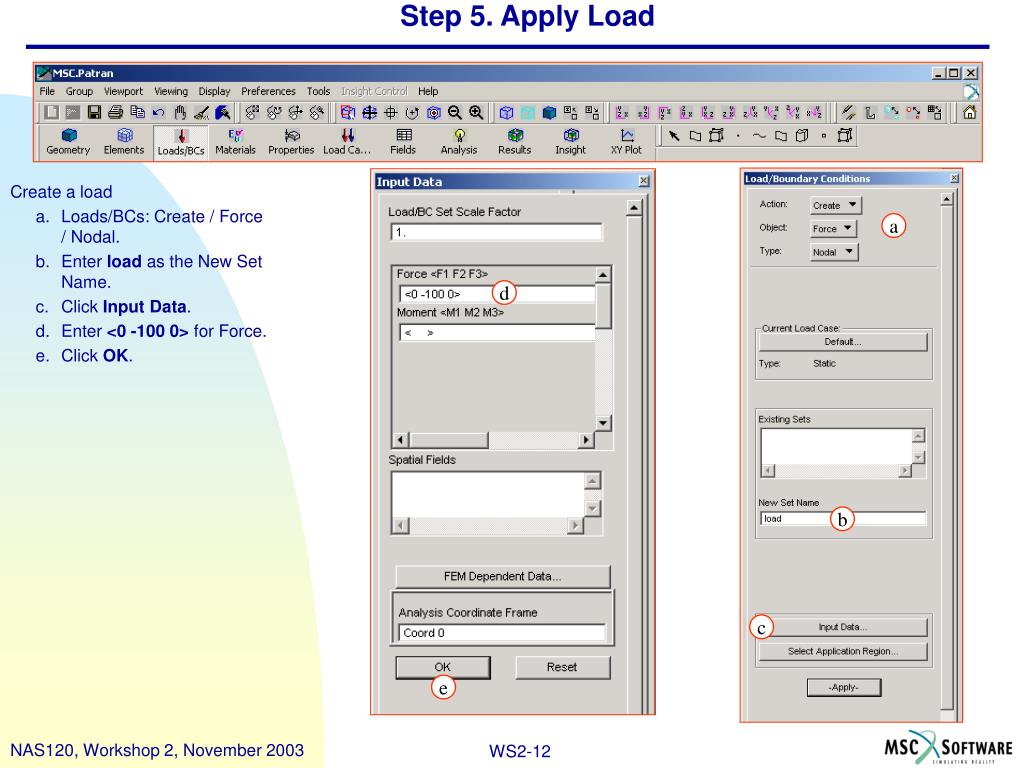Screen dimensions: 1024x768
Task: Open the Help menu
Action: [x=428, y=91]
